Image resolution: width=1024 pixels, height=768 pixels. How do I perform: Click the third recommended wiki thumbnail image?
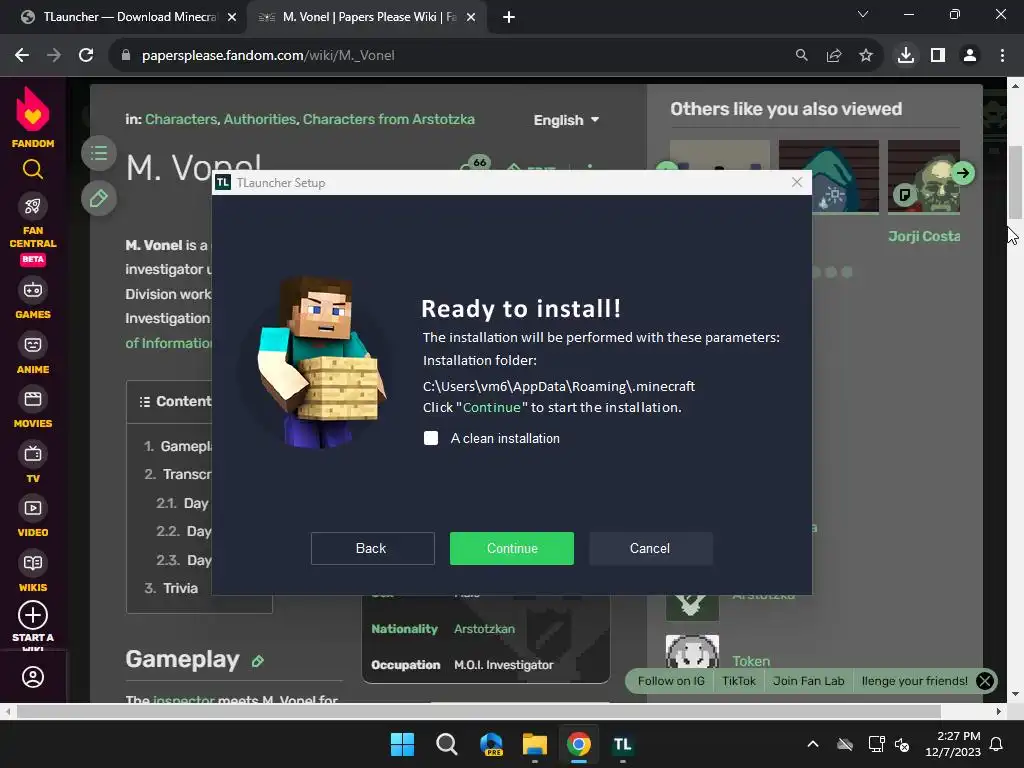coord(923,176)
